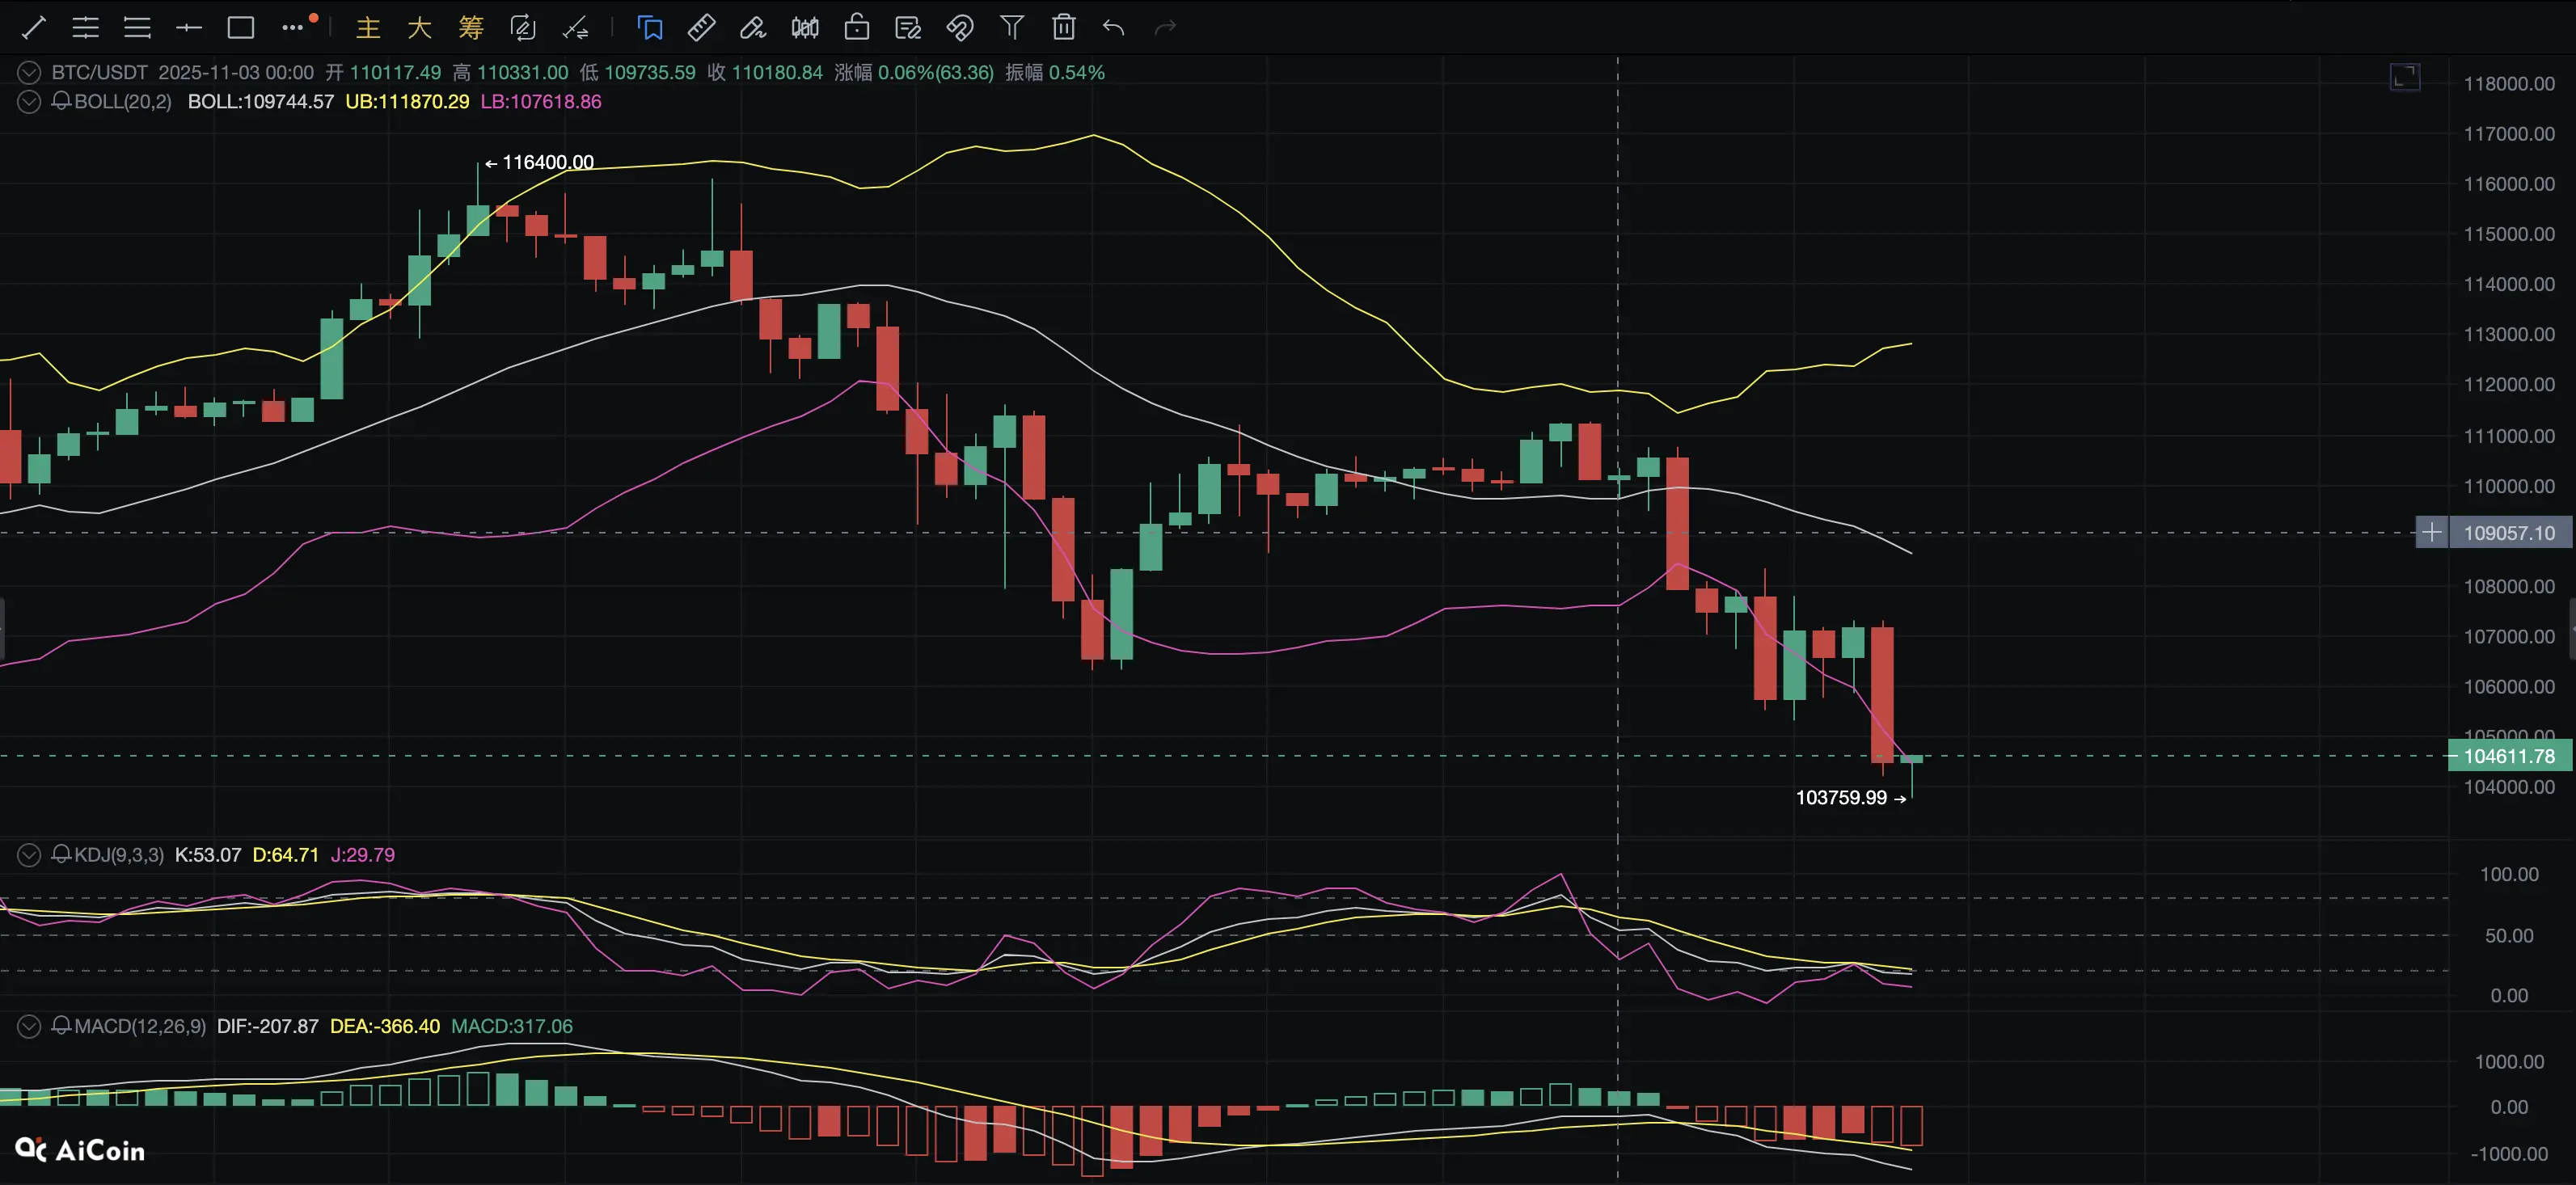Click the fullscreen chart expand icon
Viewport: 2576px width, 1185px height.
2404,77
